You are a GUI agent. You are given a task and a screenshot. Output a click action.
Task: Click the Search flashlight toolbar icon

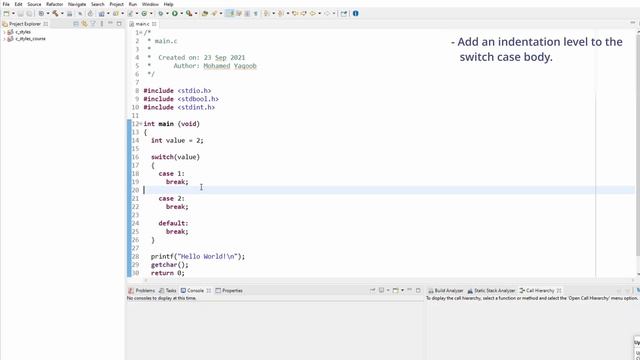[x=214, y=13]
